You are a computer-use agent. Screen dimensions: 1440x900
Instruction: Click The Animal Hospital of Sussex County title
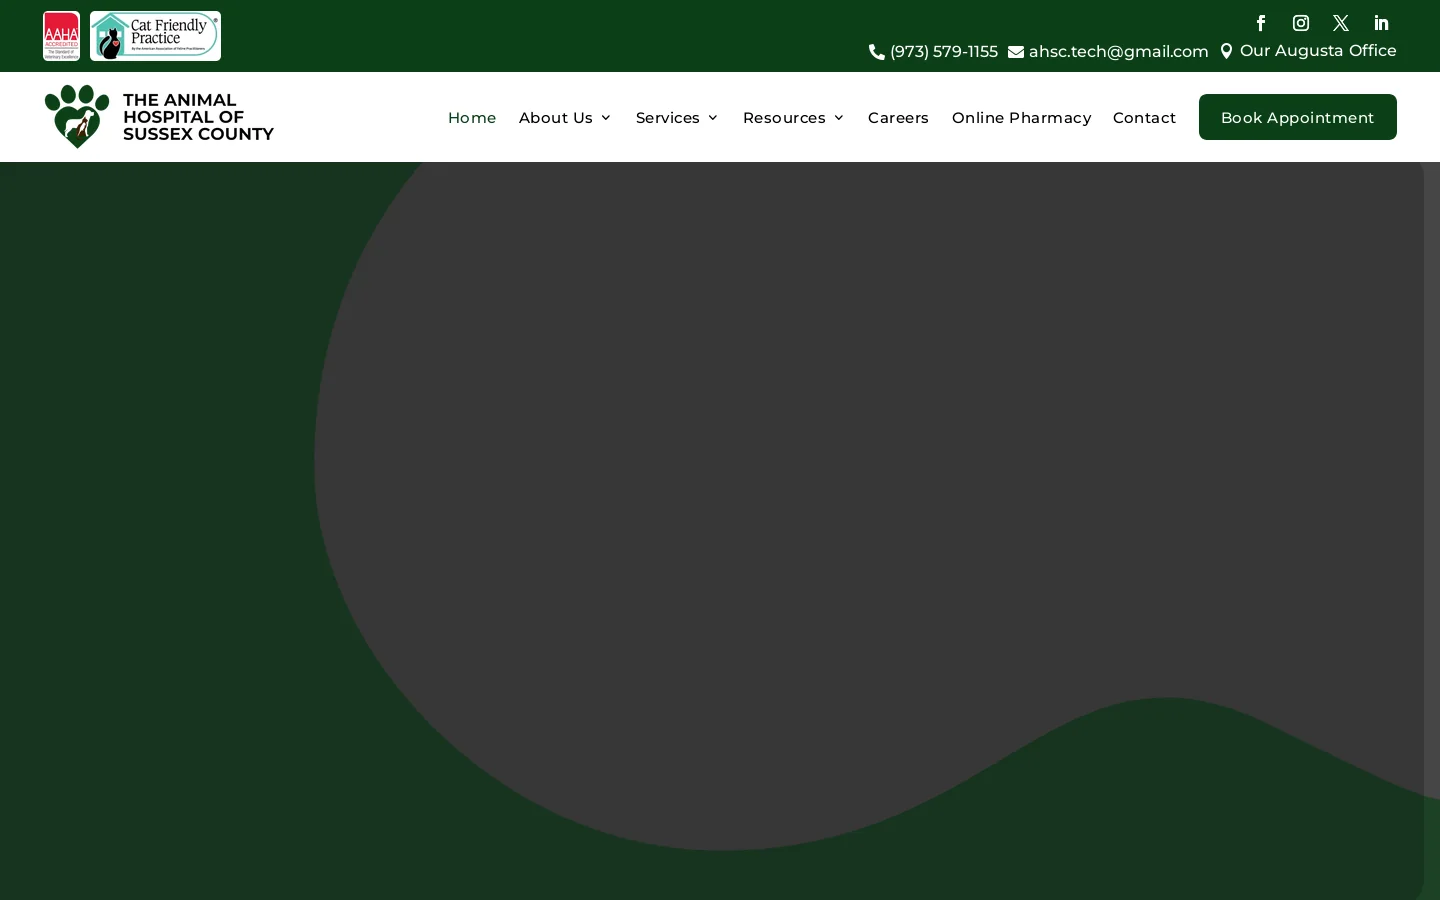(x=198, y=117)
